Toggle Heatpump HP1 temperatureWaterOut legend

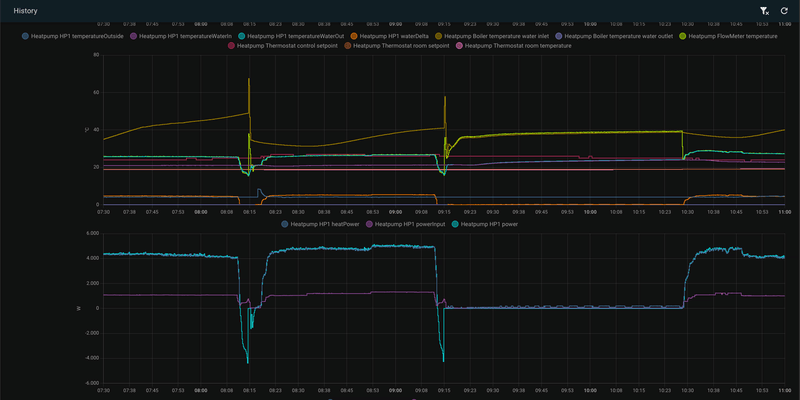[x=294, y=36]
